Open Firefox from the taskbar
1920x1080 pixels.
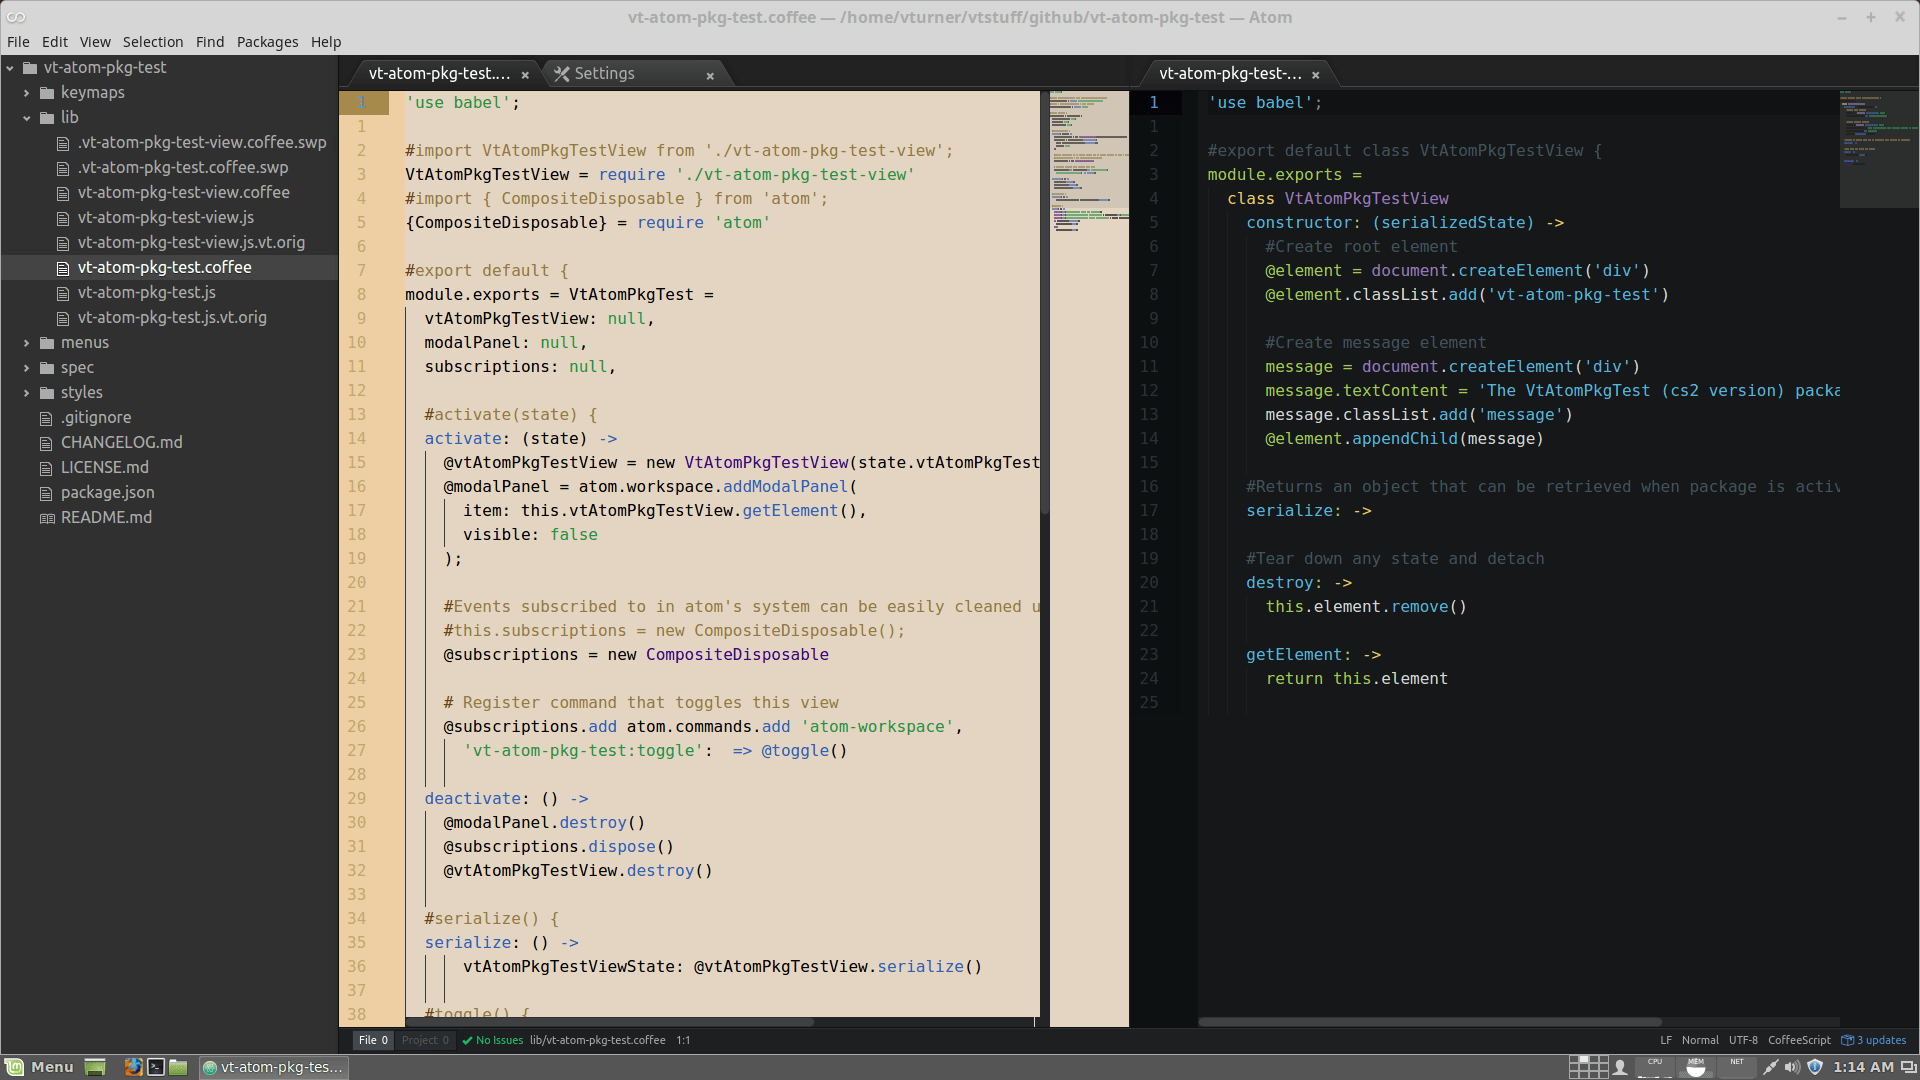click(132, 1067)
